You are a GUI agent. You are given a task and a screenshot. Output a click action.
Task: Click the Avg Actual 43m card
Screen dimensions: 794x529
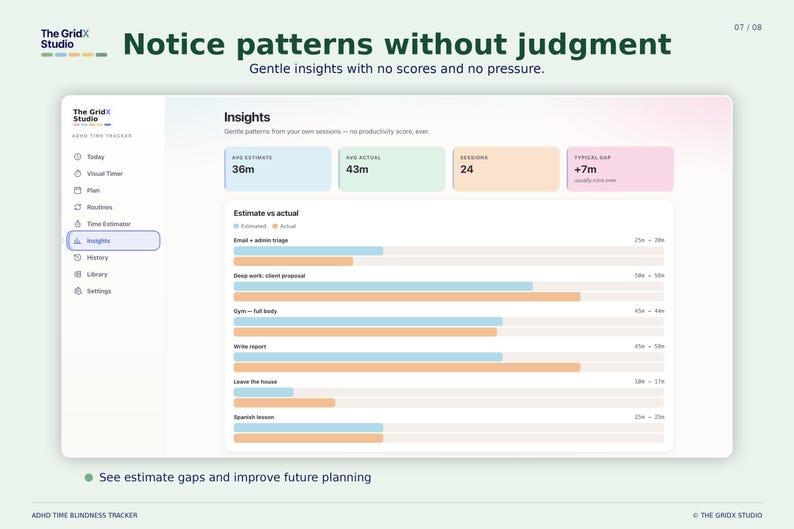click(391, 169)
